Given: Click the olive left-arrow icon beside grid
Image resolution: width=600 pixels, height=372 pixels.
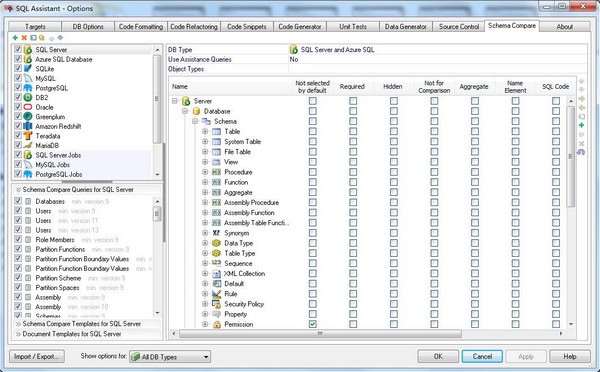Looking at the screenshot, I should tap(581, 108).
